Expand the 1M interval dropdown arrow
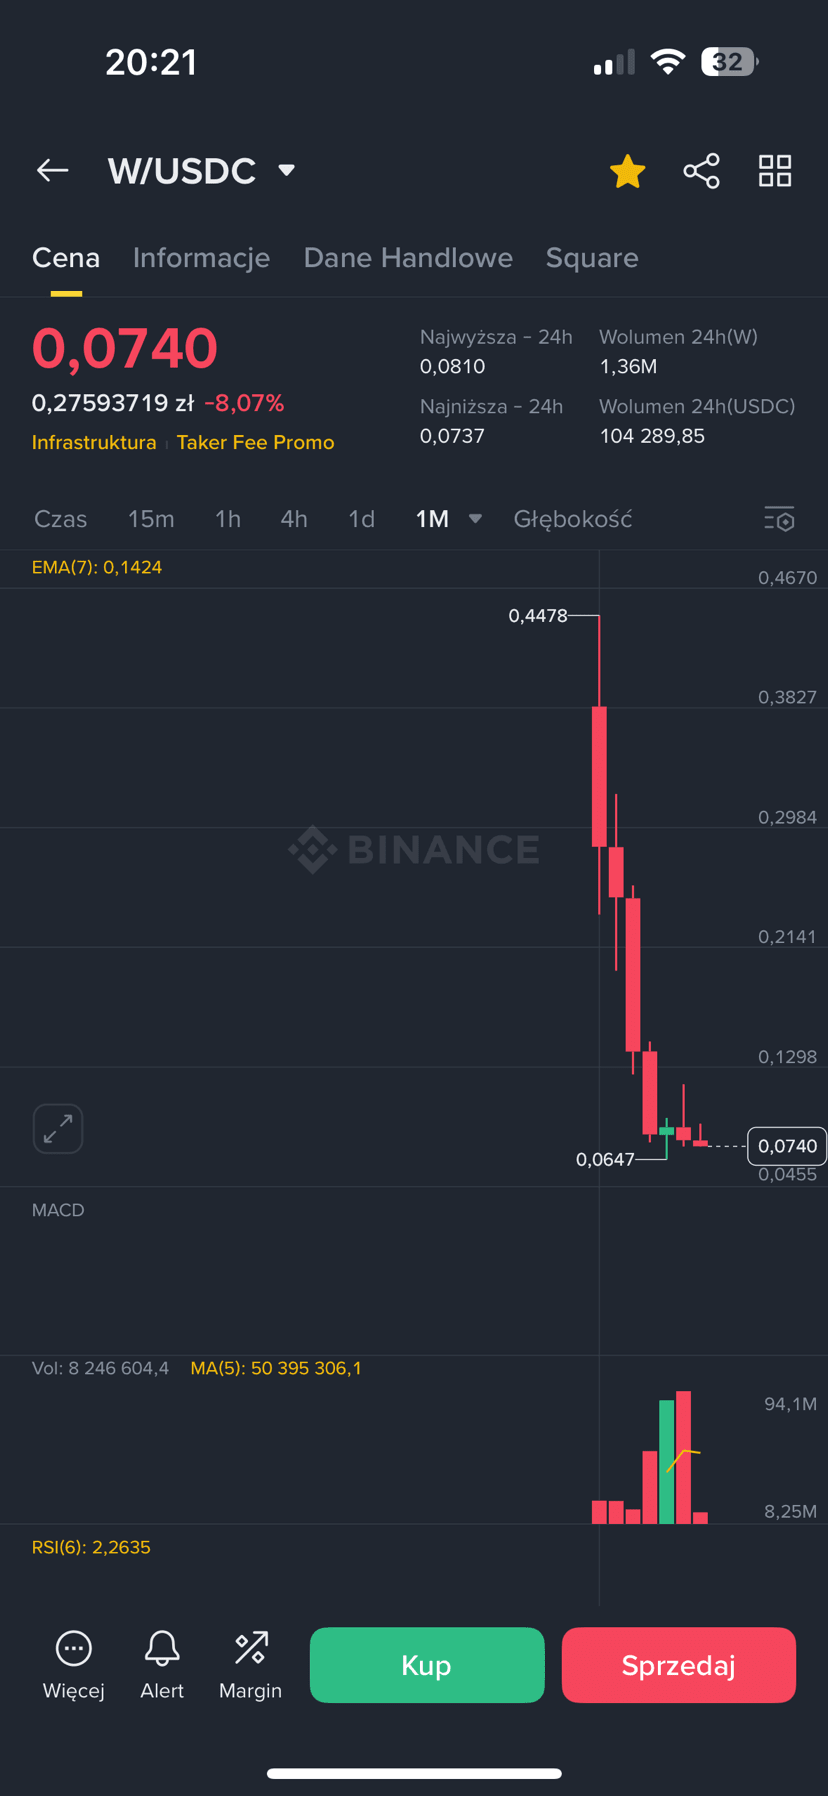 coord(476,518)
